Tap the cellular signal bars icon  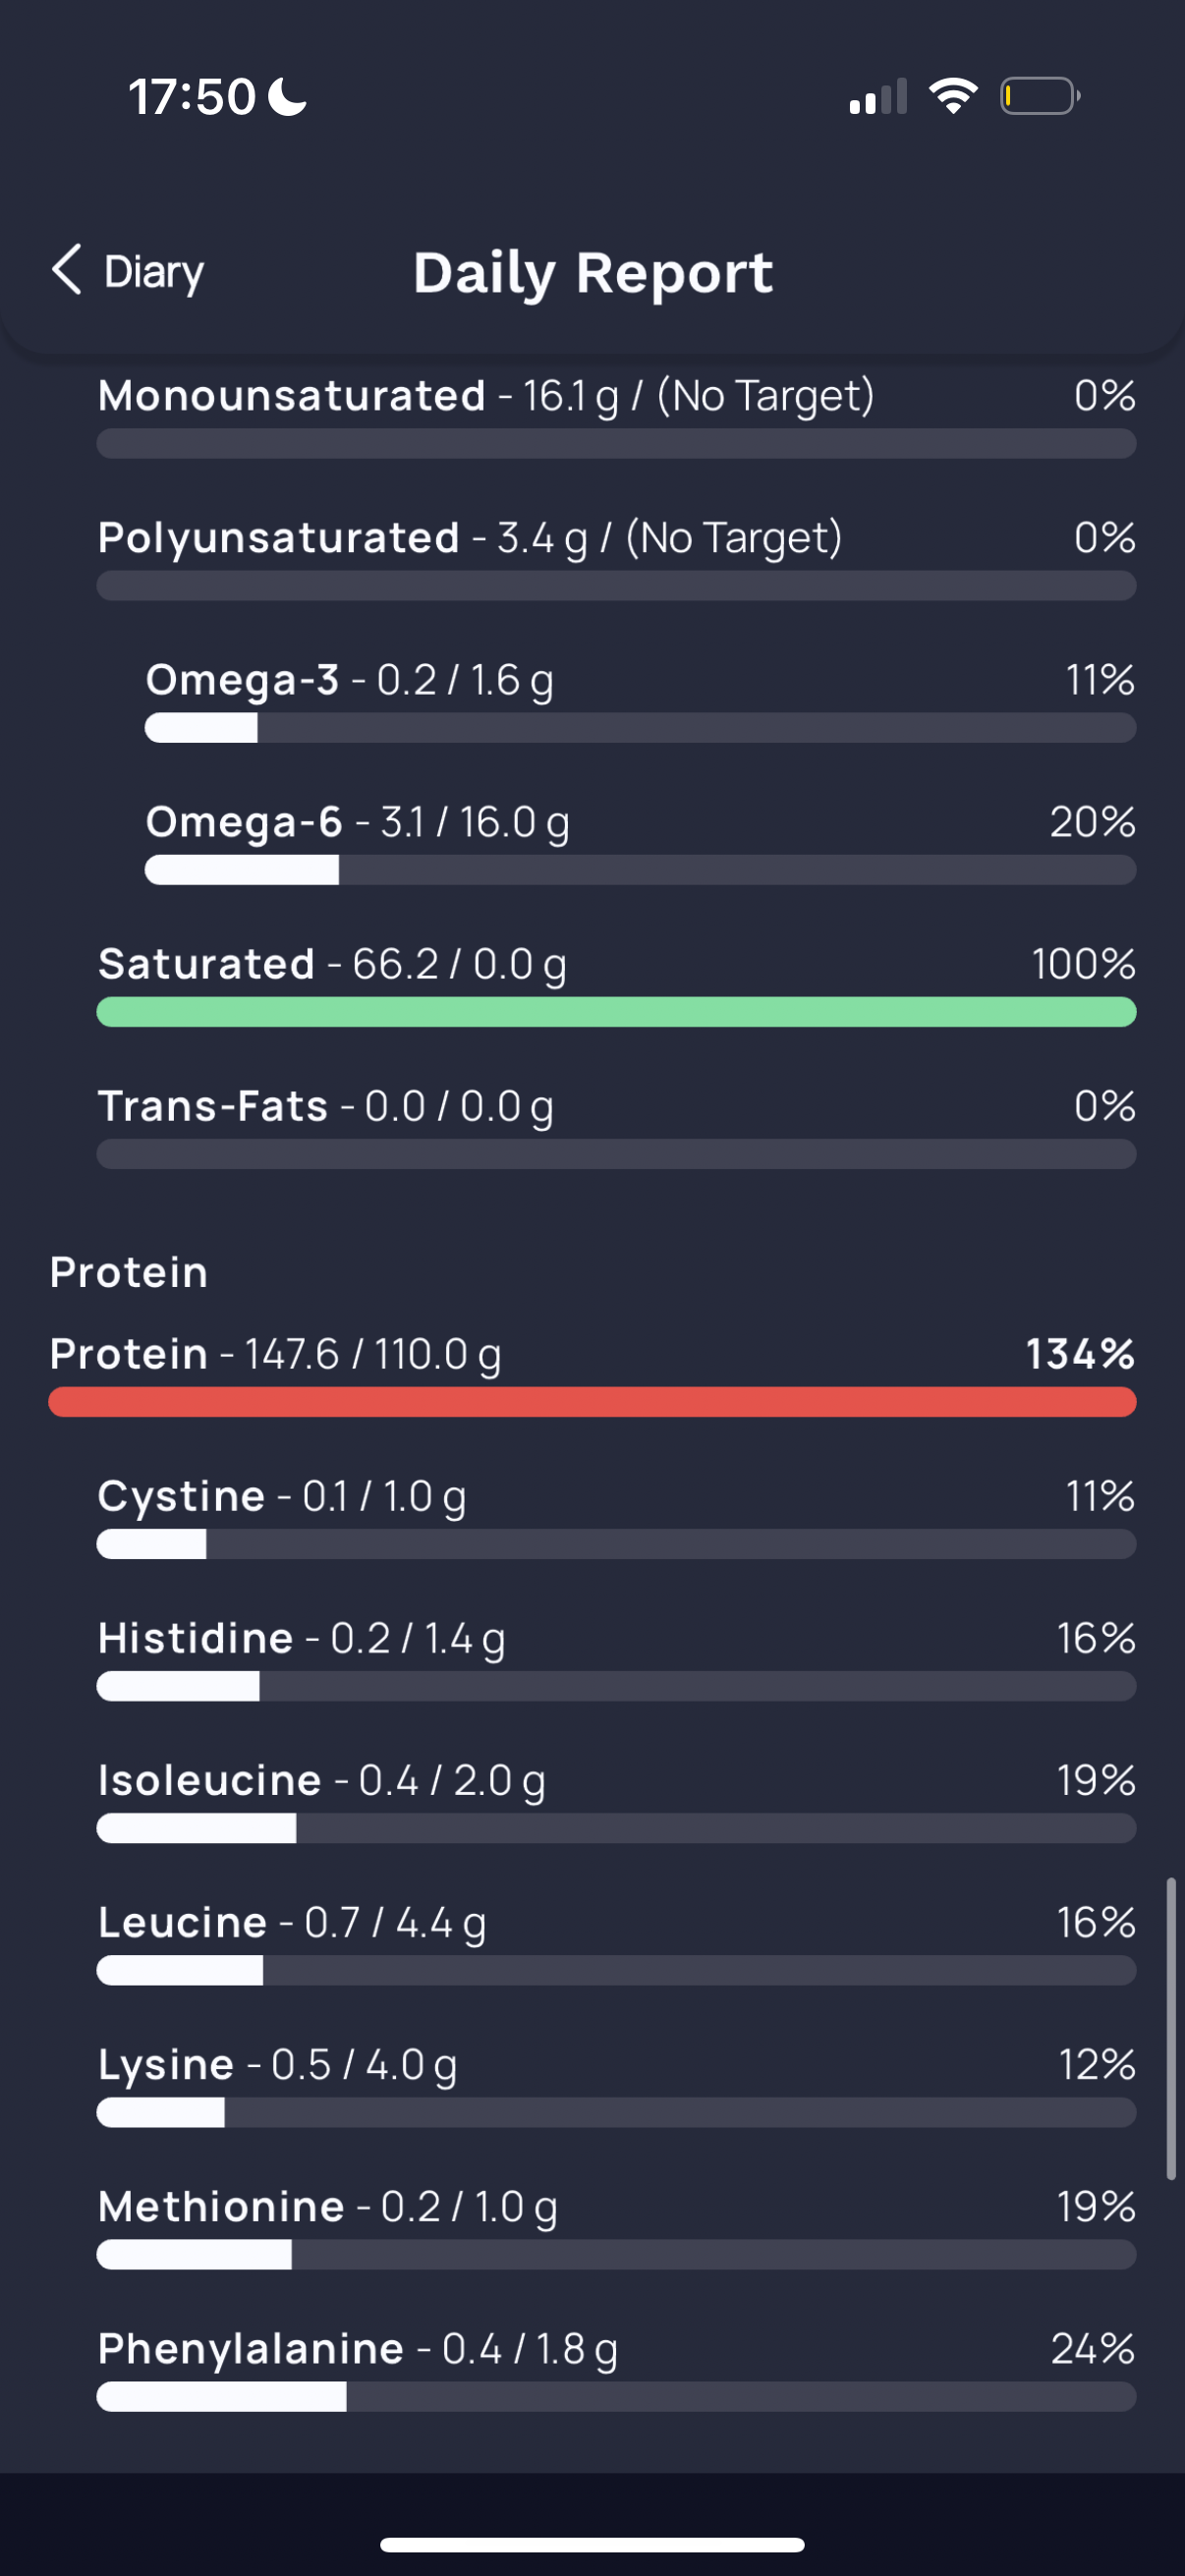[x=878, y=96]
